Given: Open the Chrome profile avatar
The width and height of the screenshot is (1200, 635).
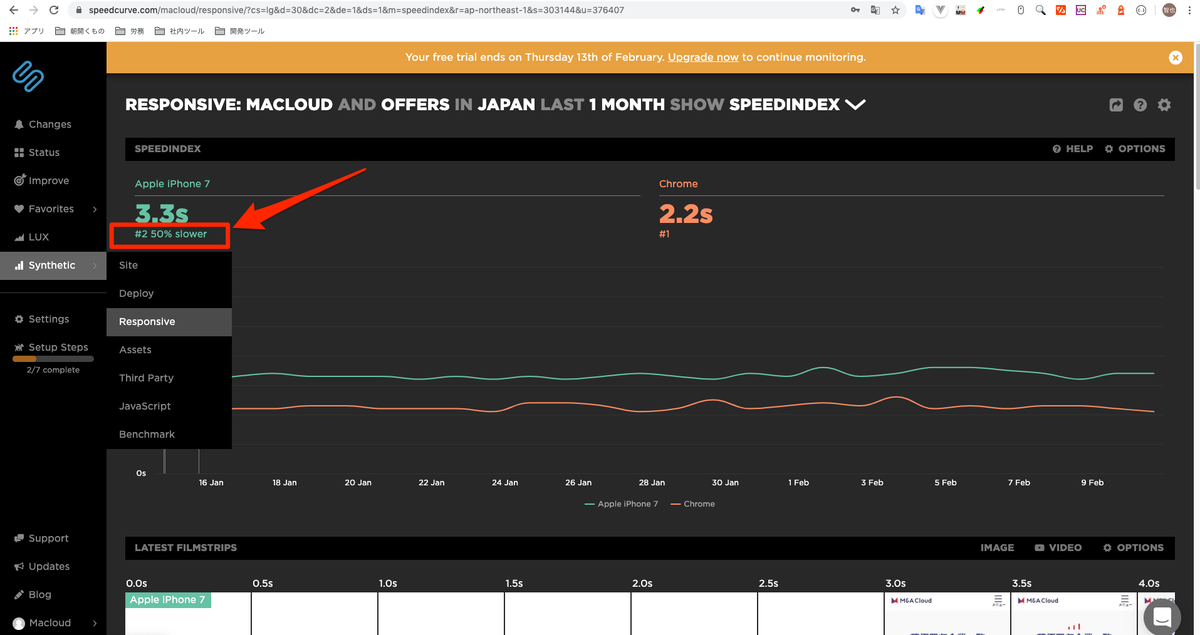Looking at the screenshot, I should click(1169, 10).
